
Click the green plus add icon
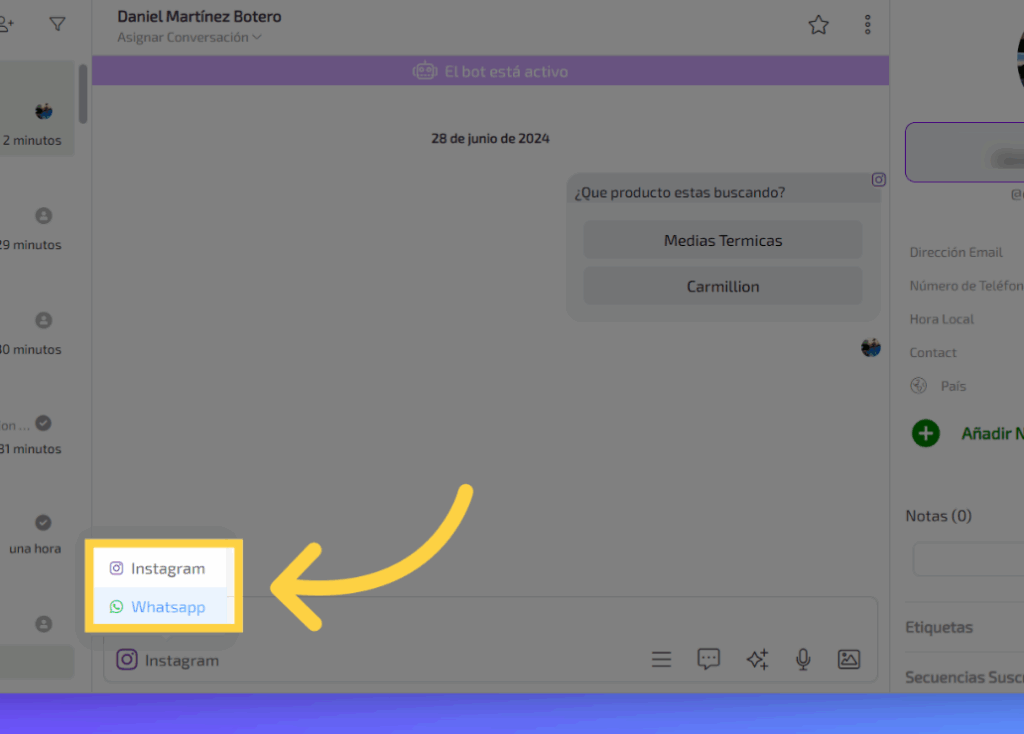click(x=926, y=433)
